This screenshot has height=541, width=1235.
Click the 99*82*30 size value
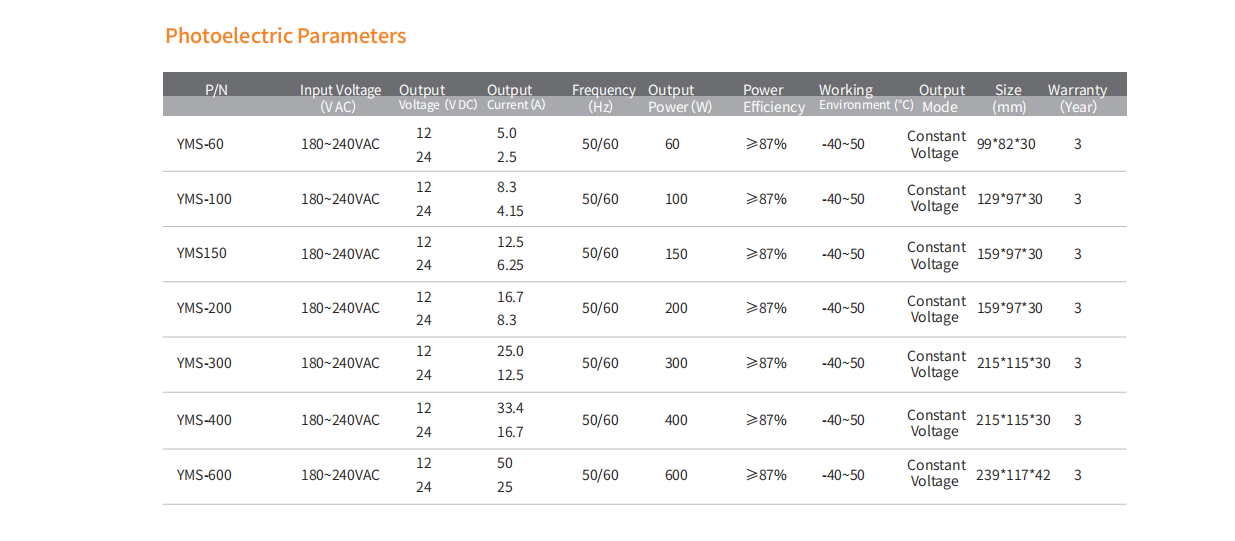(x=1006, y=144)
